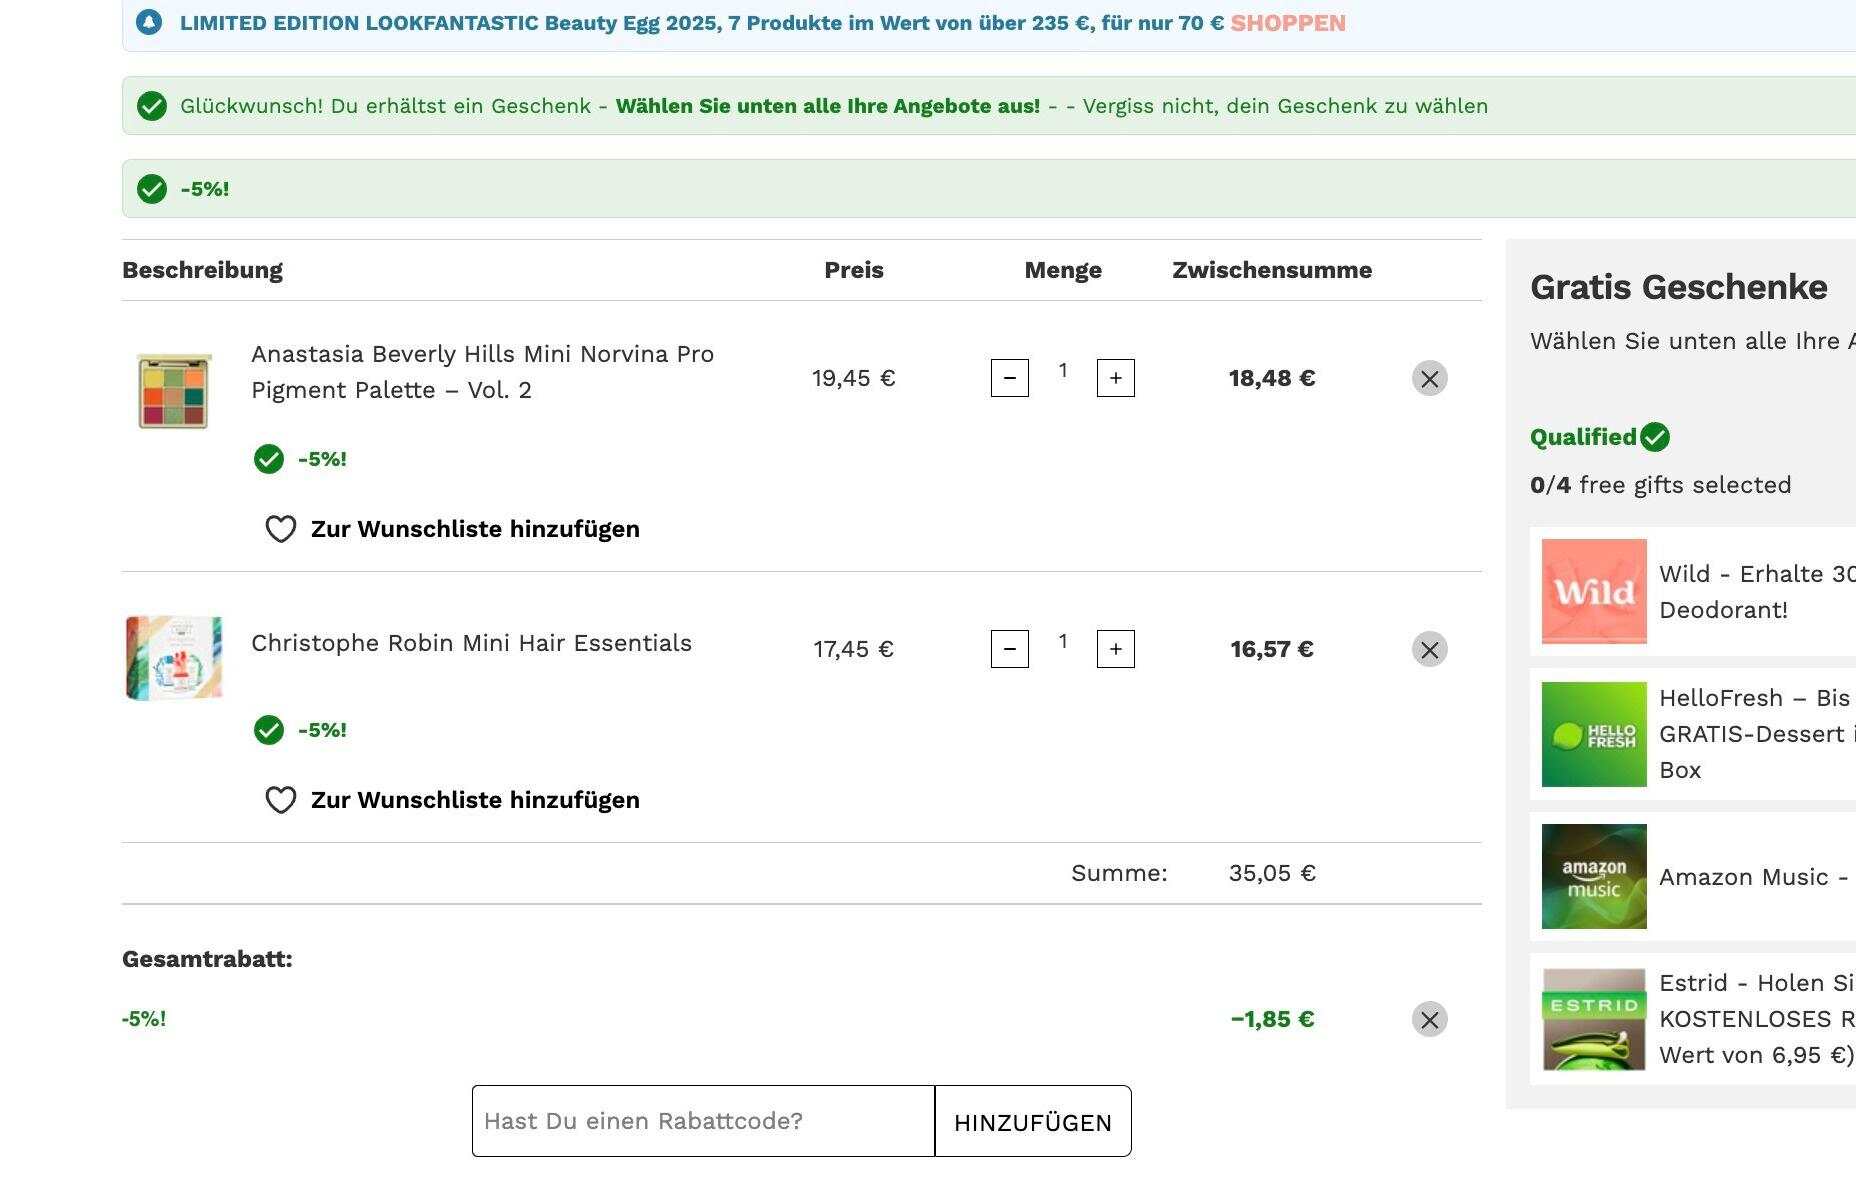This screenshot has width=1856, height=1184.
Task: Remove the -5%! discount from Gesamtrabatt
Action: point(1430,1019)
